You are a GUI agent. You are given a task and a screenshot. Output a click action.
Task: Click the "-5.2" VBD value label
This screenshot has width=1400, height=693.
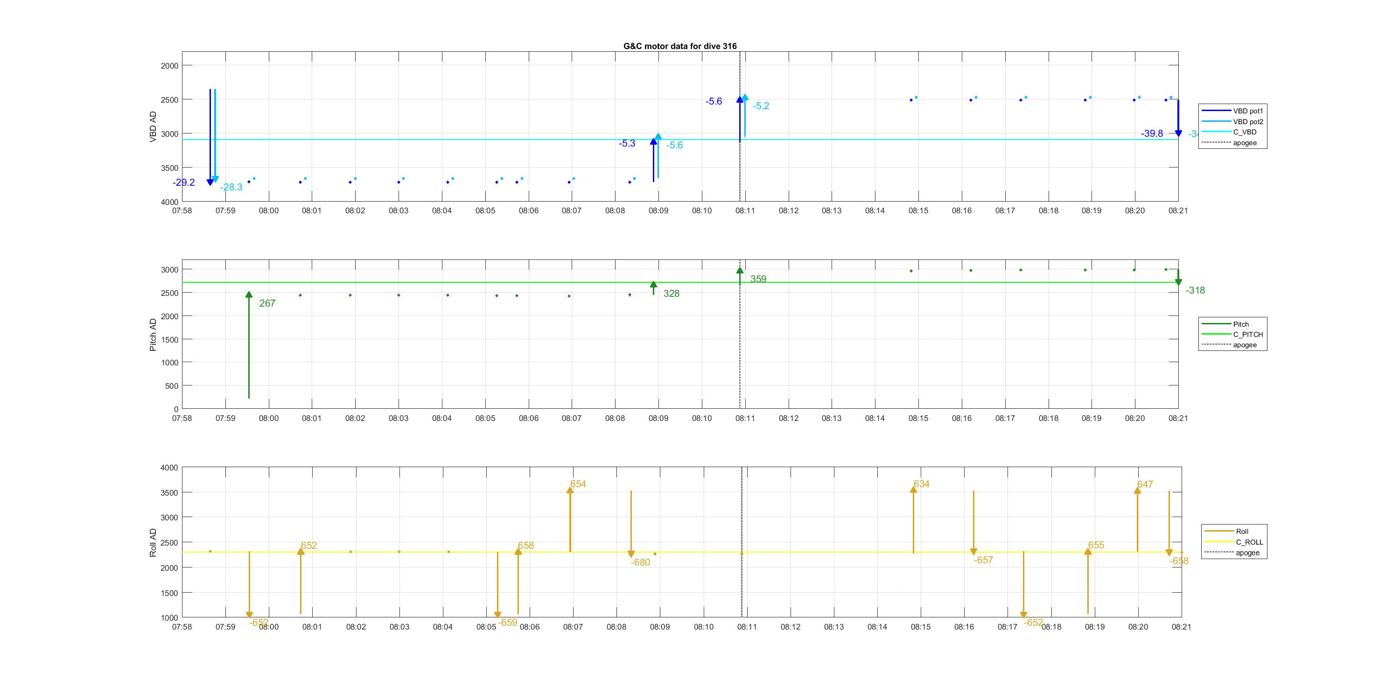pyautogui.click(x=761, y=106)
